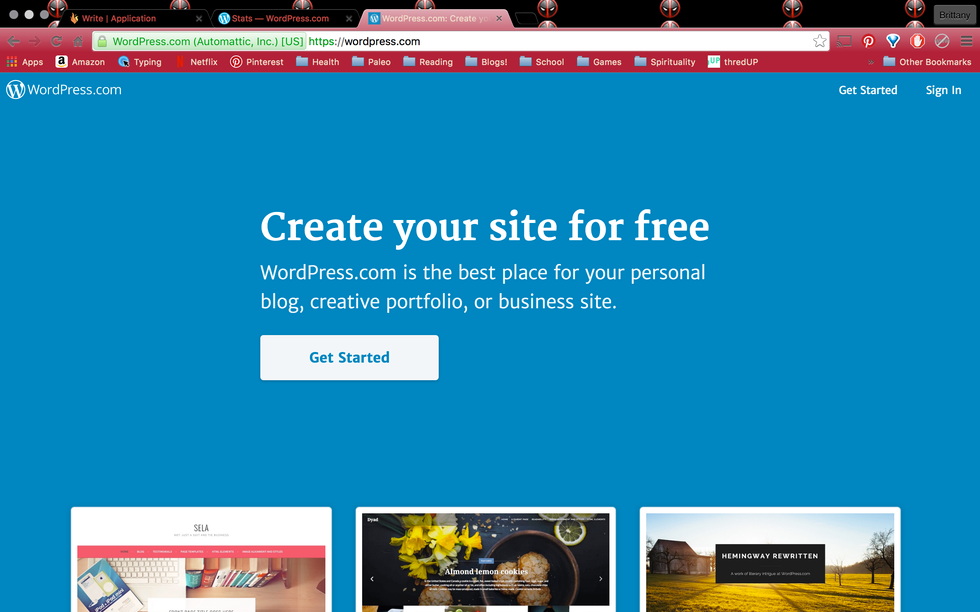This screenshot has height=612, width=980.
Task: Reload the page with the refresh icon
Action: 56,41
